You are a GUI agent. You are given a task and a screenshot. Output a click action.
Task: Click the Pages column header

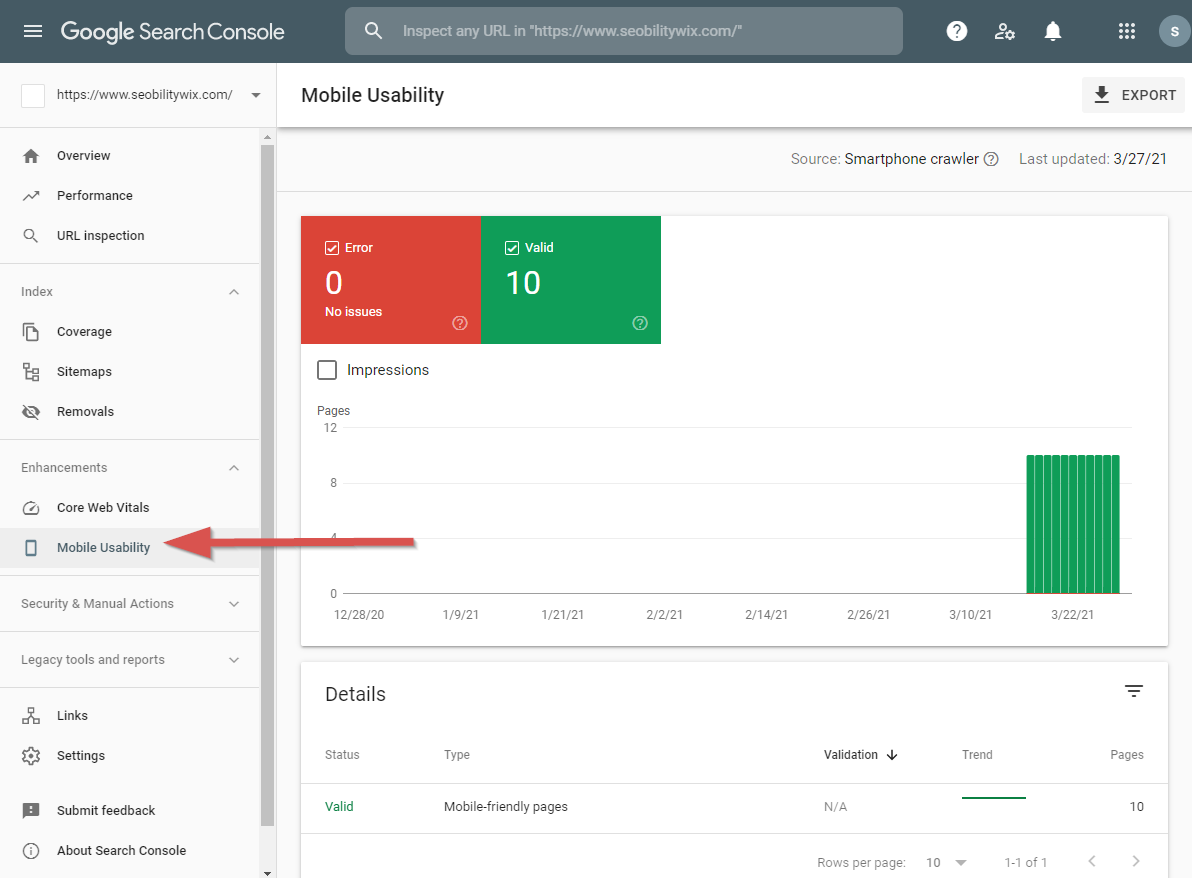click(x=1127, y=755)
